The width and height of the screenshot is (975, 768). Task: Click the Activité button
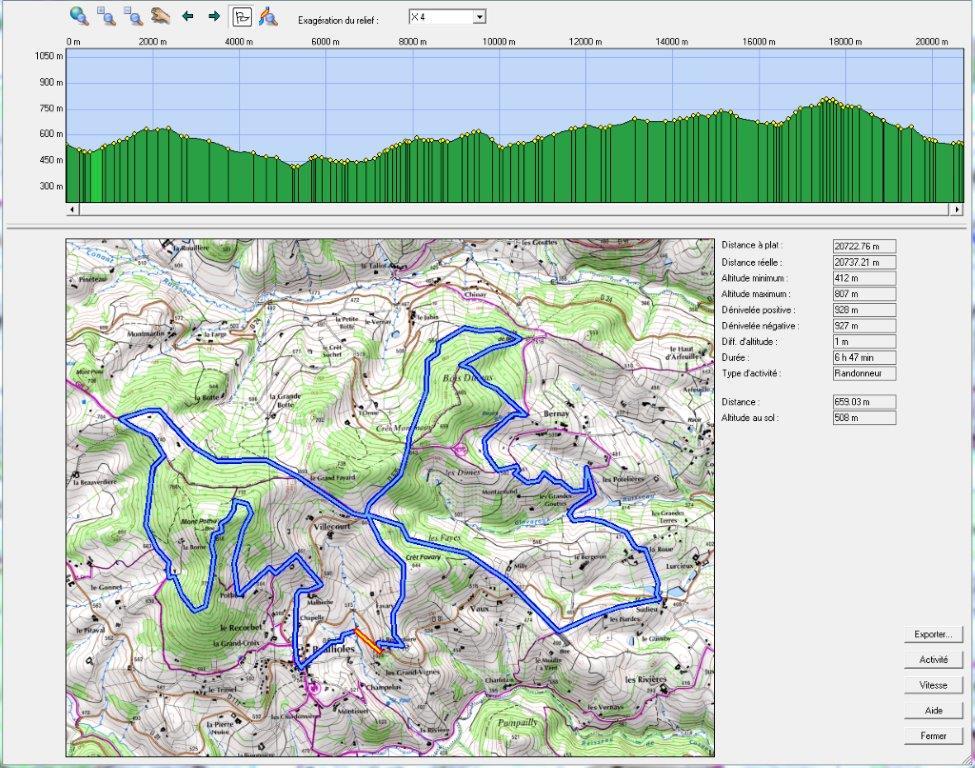coord(933,660)
